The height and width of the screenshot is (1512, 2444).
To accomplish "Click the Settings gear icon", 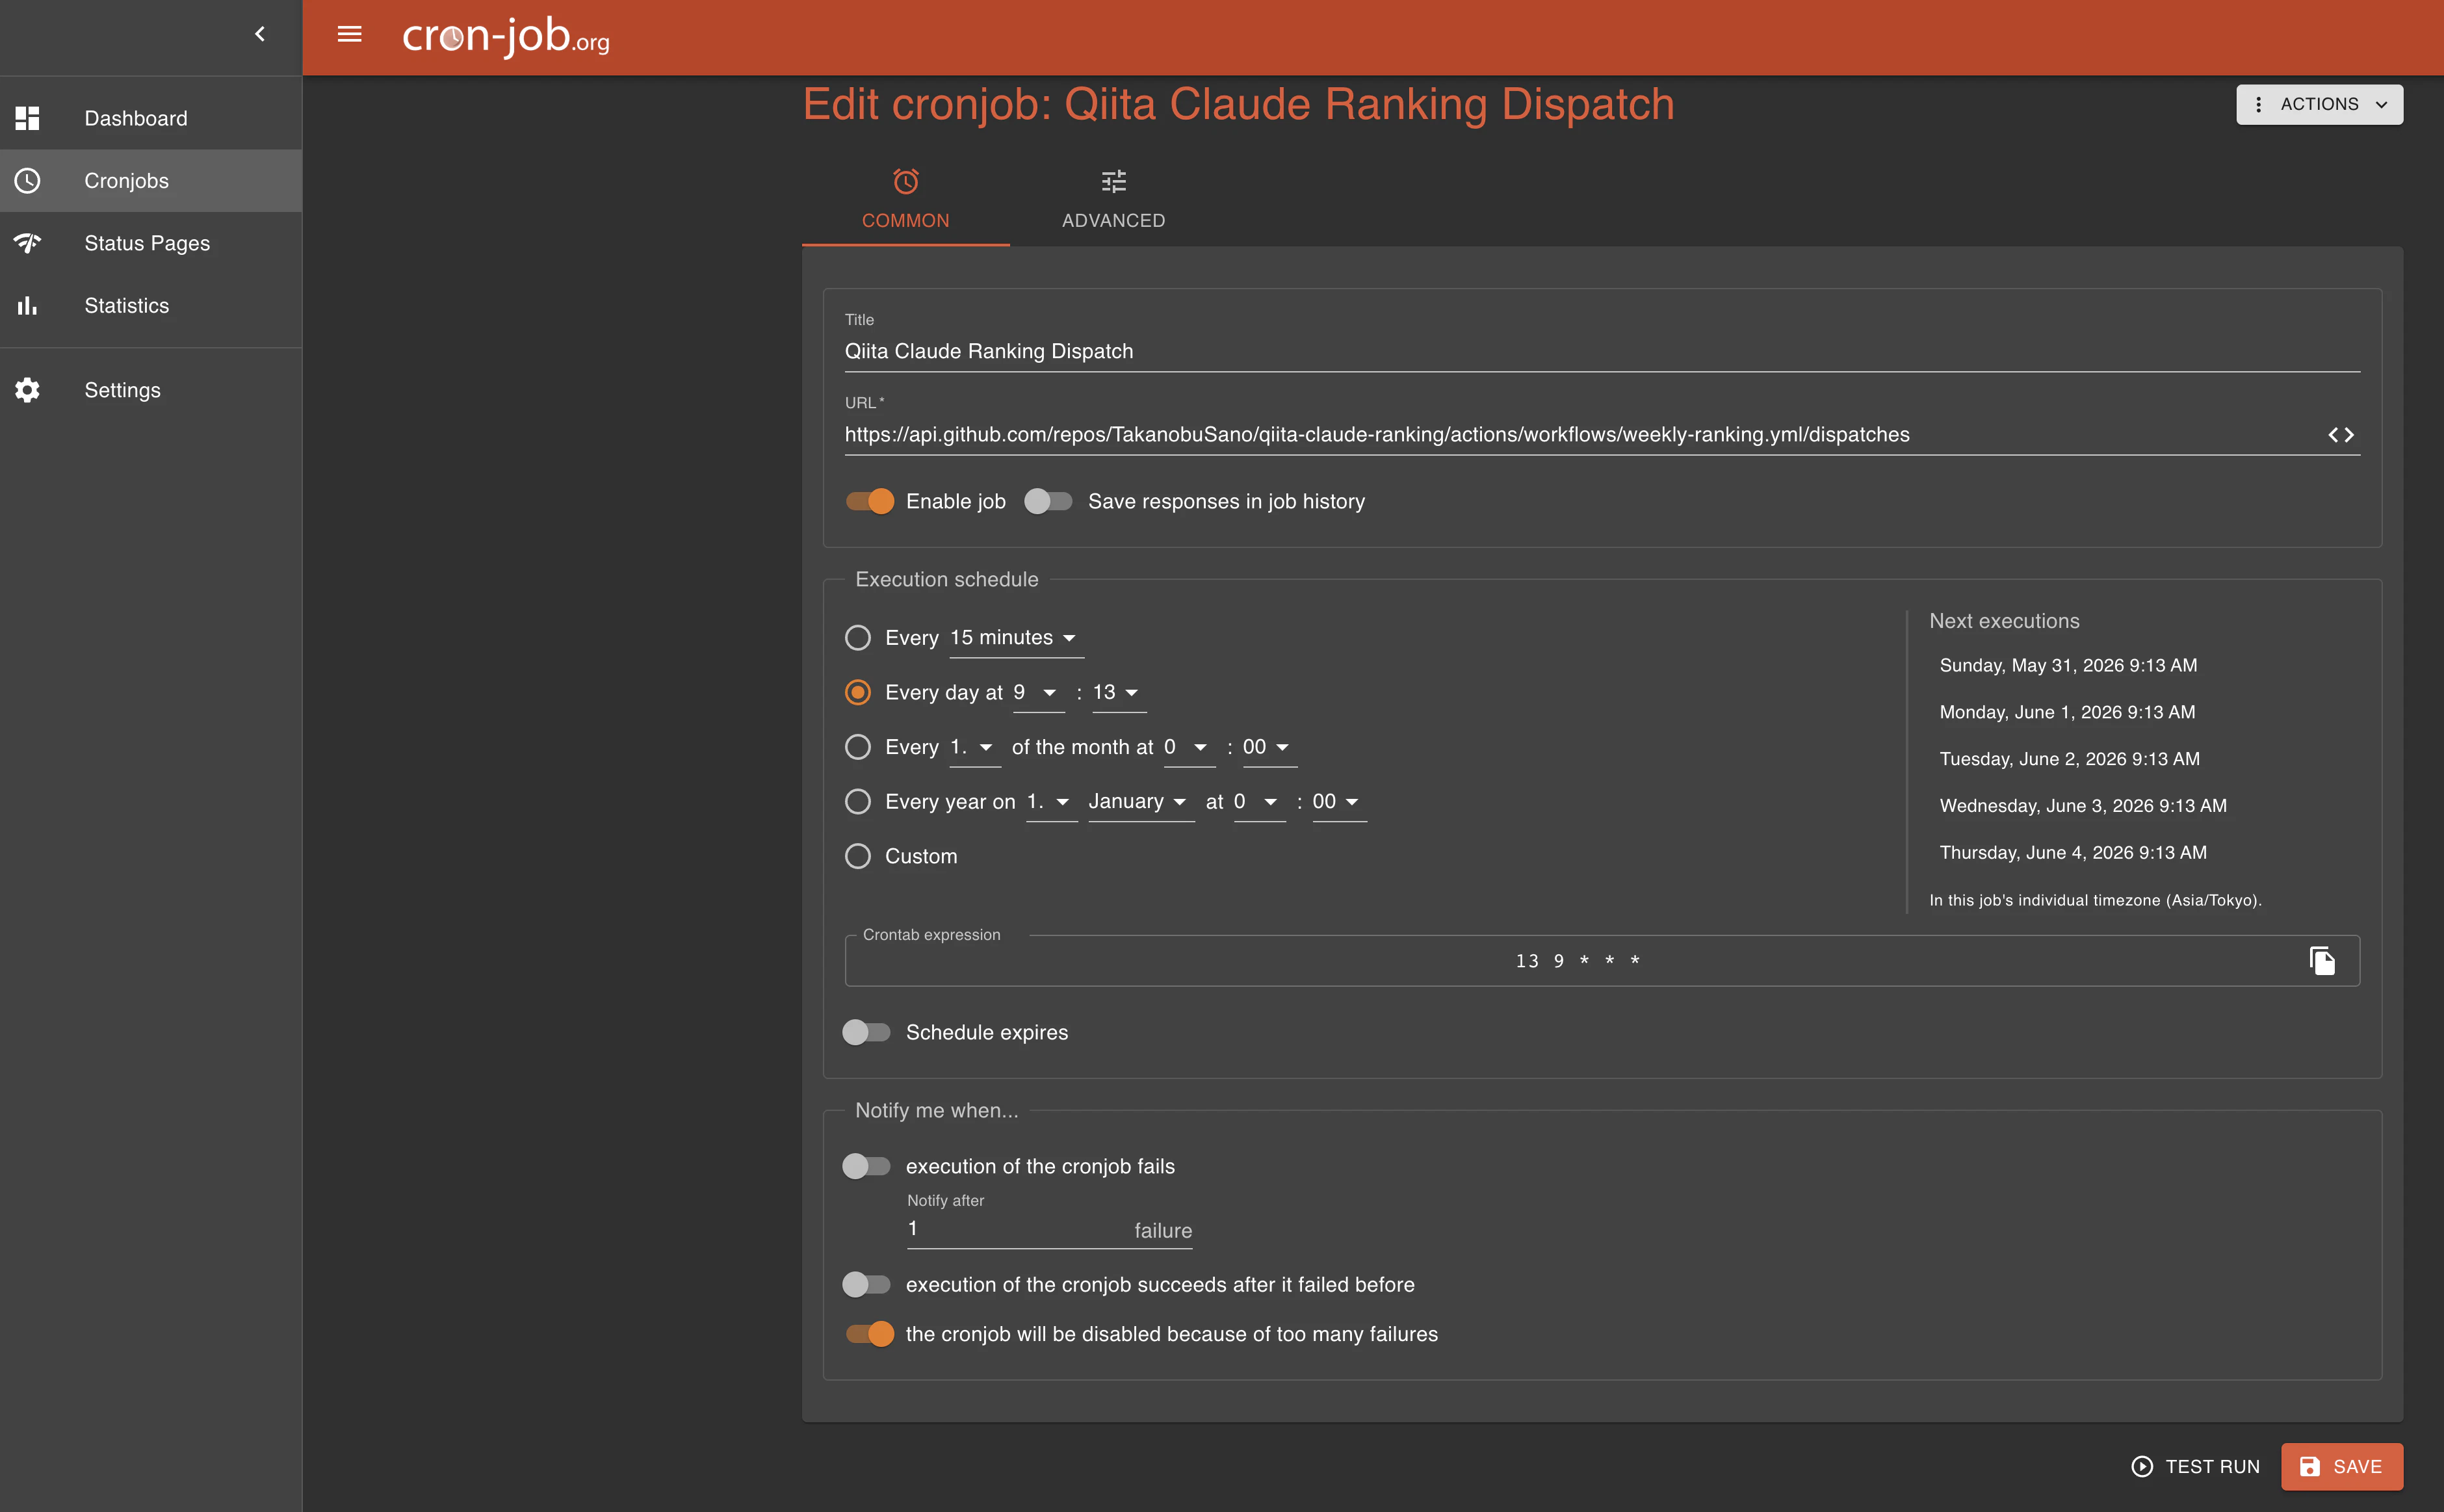I will point(27,390).
